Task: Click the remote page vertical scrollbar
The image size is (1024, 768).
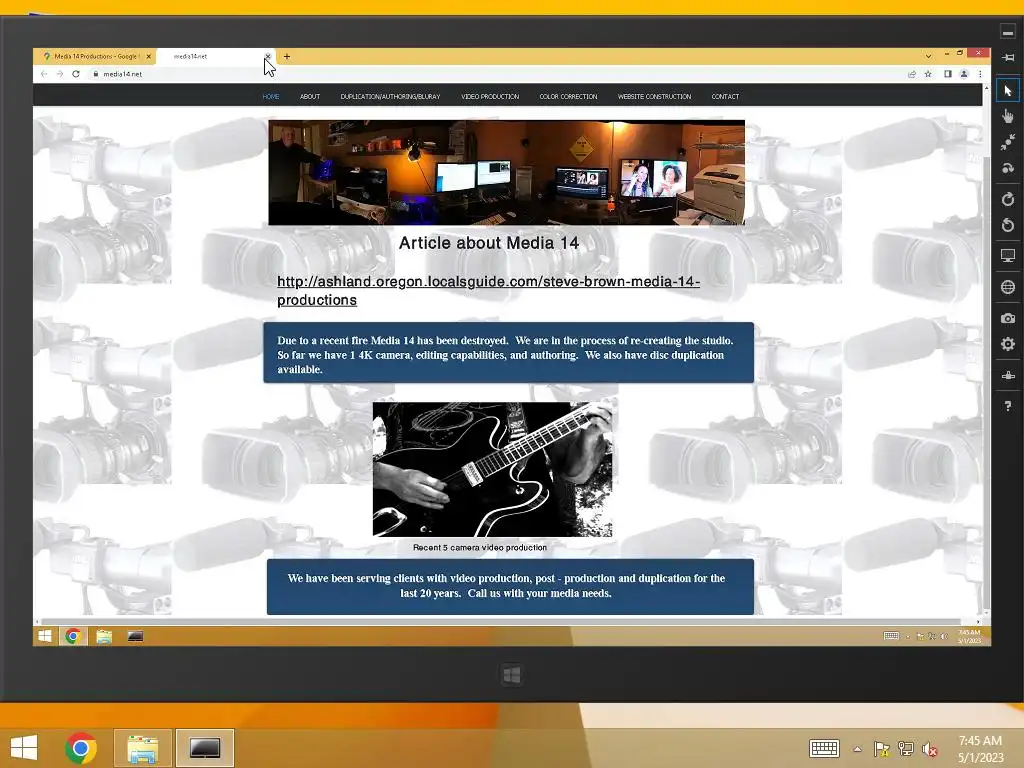Action: [986, 382]
